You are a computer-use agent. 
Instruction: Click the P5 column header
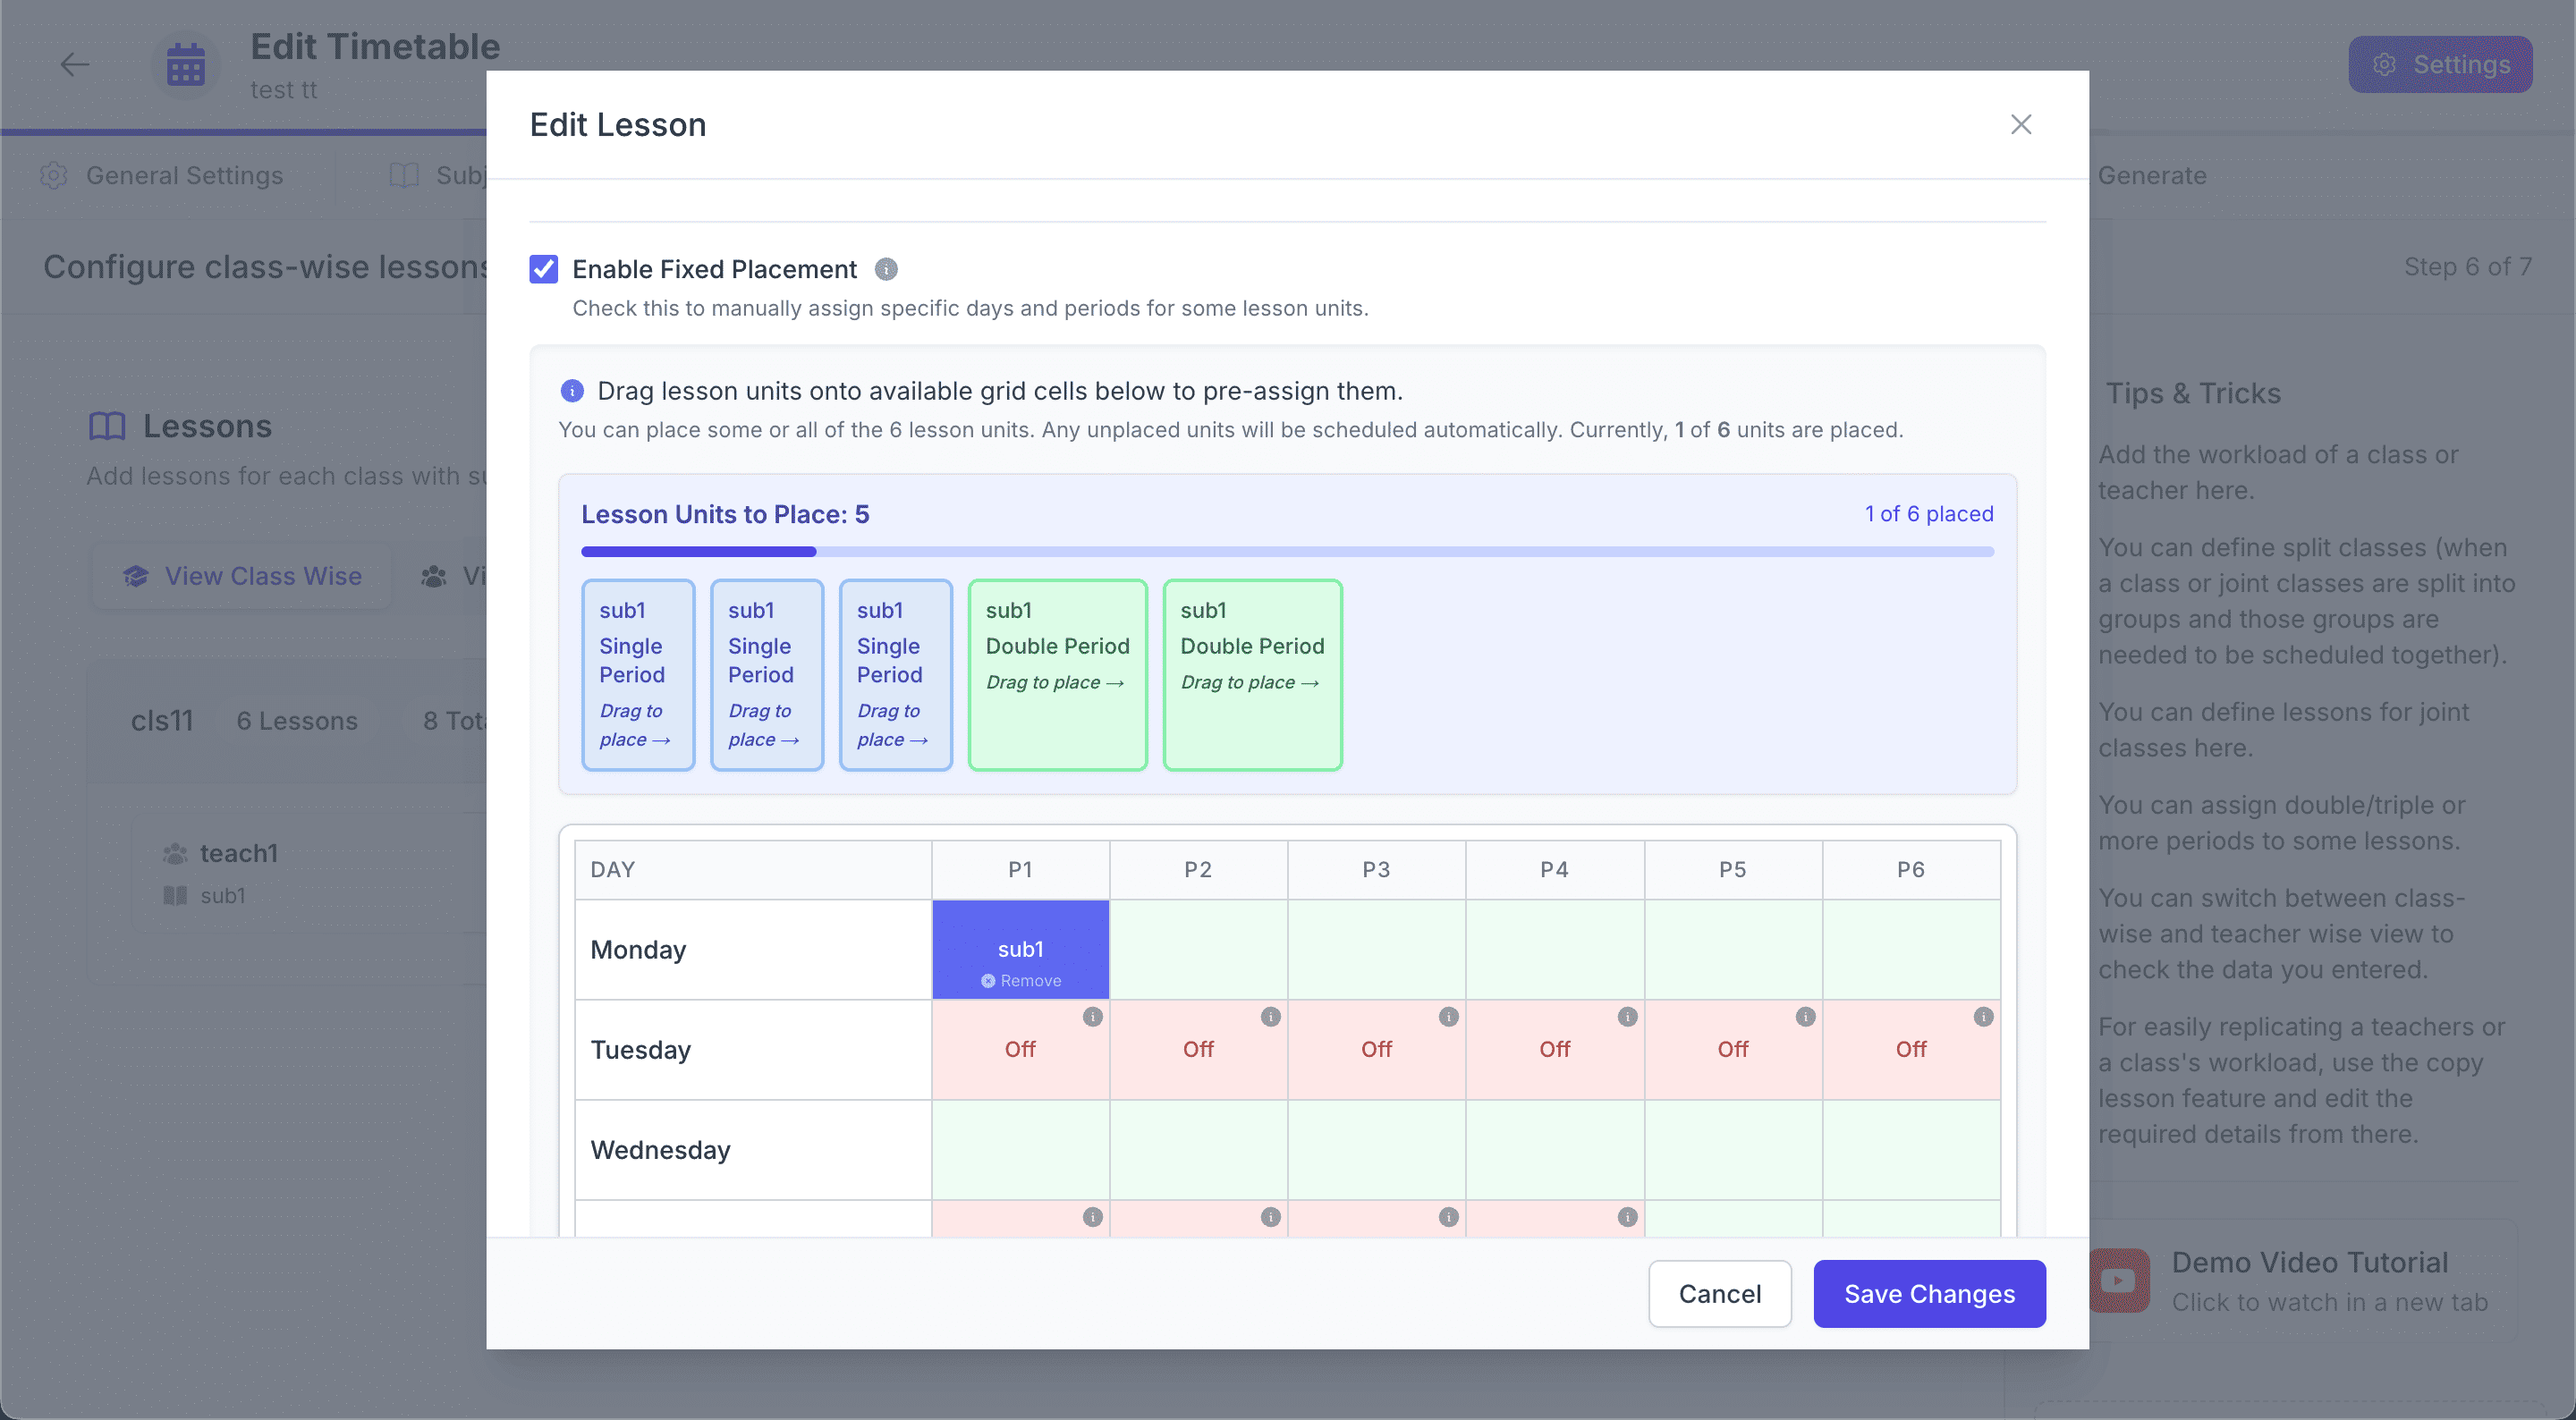click(x=1733, y=870)
